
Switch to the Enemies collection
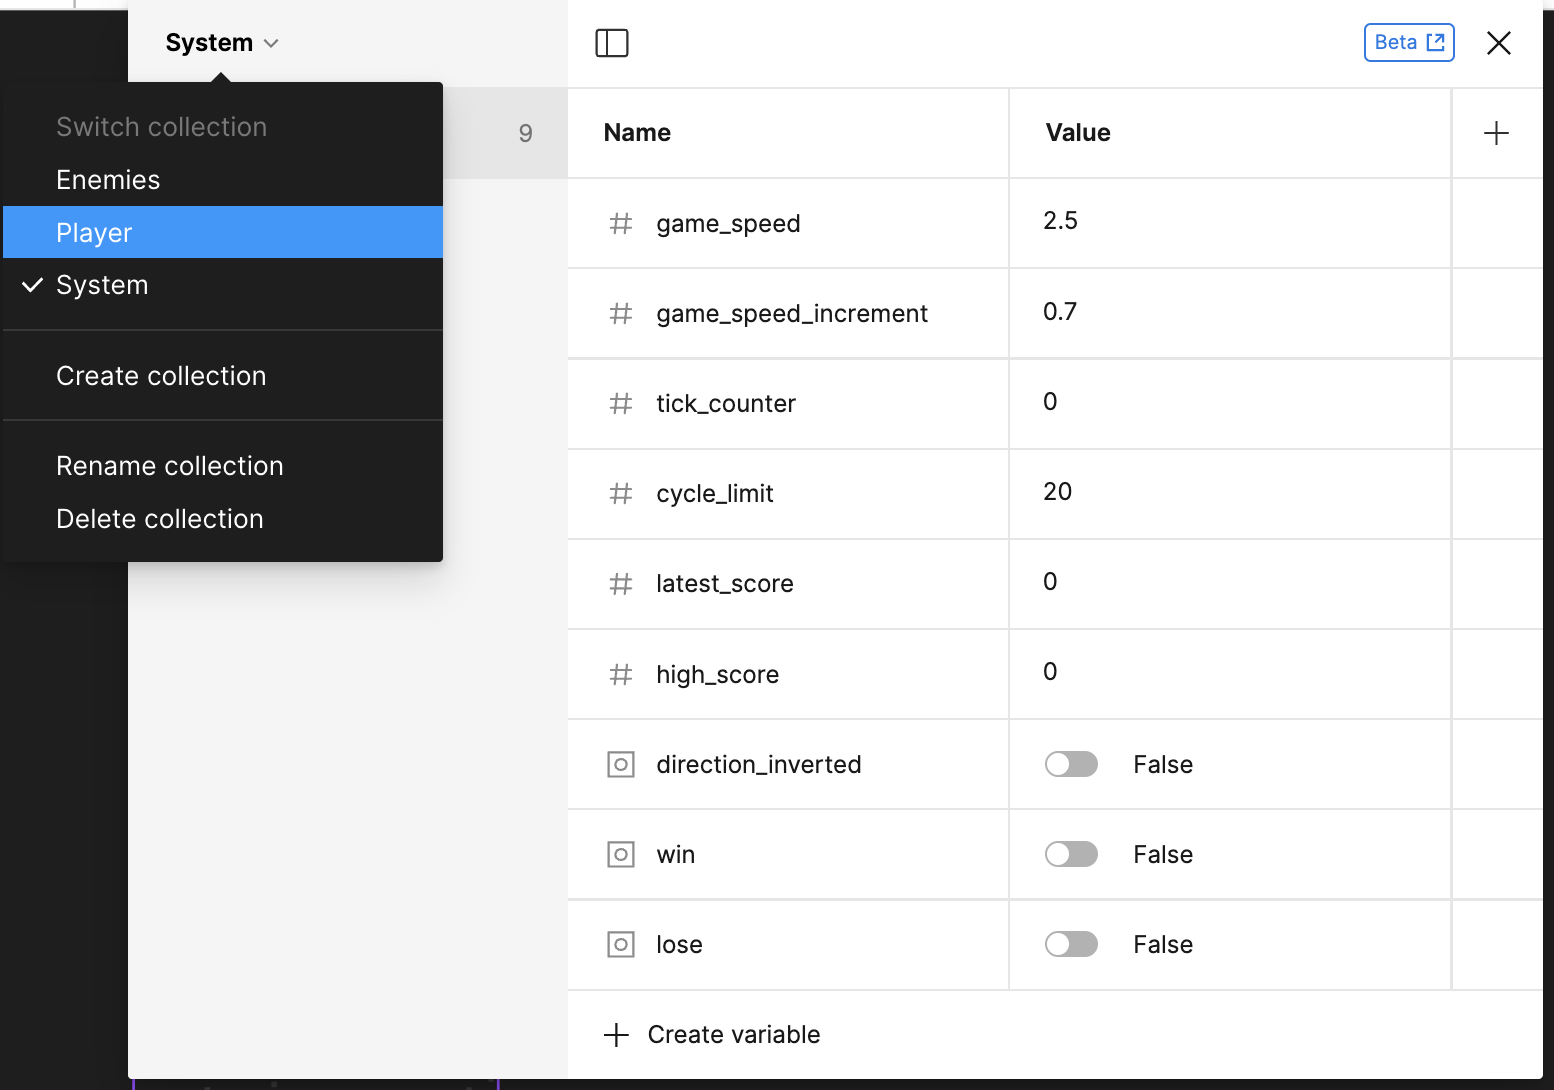coord(223,180)
